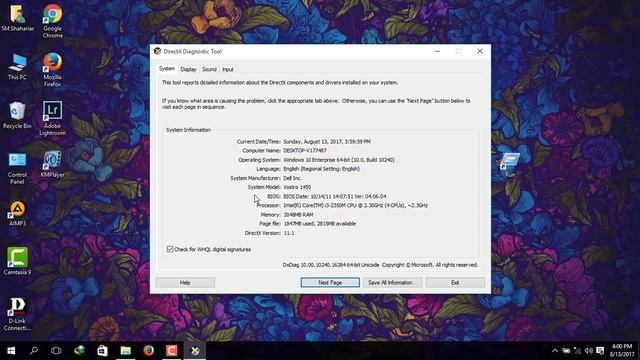This screenshot has height=360, width=640.
Task: Show hidden system tray icons
Action: (555, 351)
